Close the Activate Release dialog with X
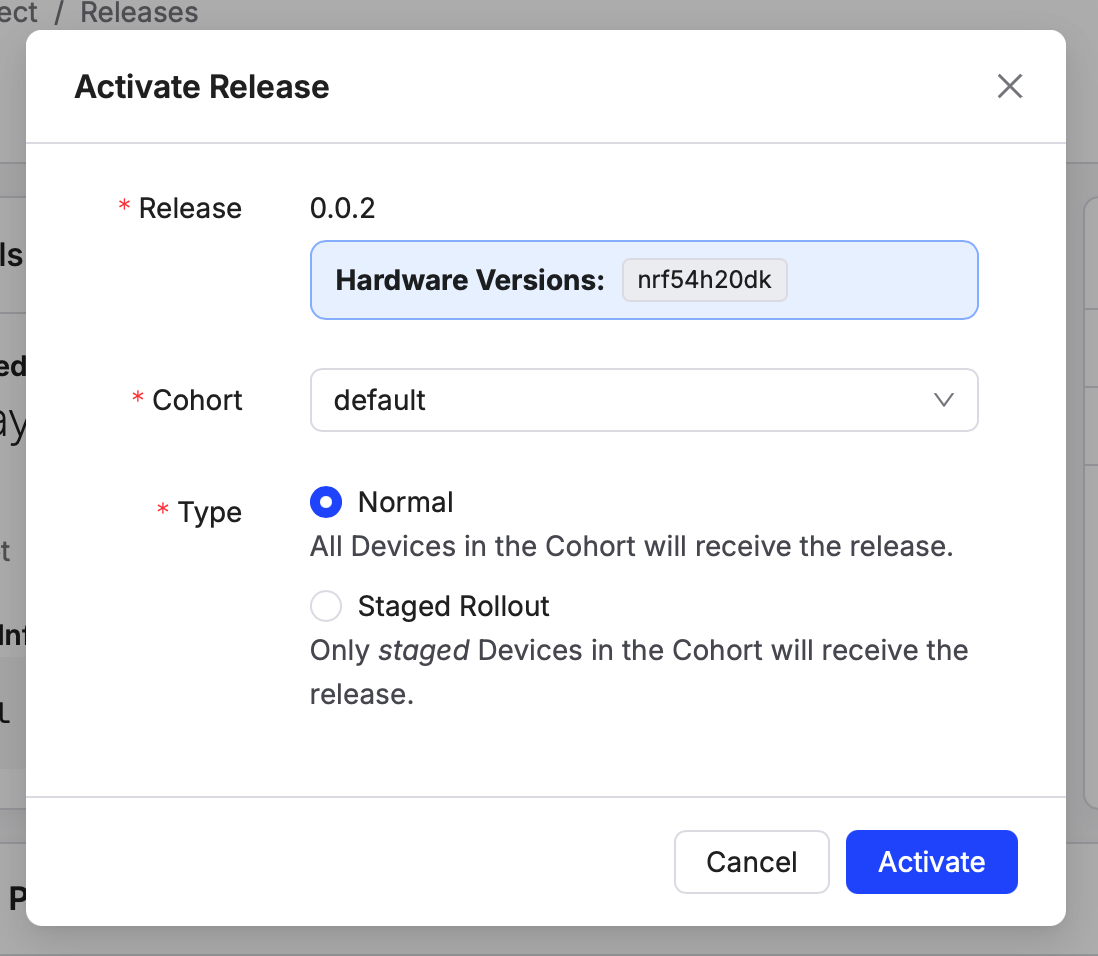This screenshot has height=956, width=1098. click(x=1009, y=87)
